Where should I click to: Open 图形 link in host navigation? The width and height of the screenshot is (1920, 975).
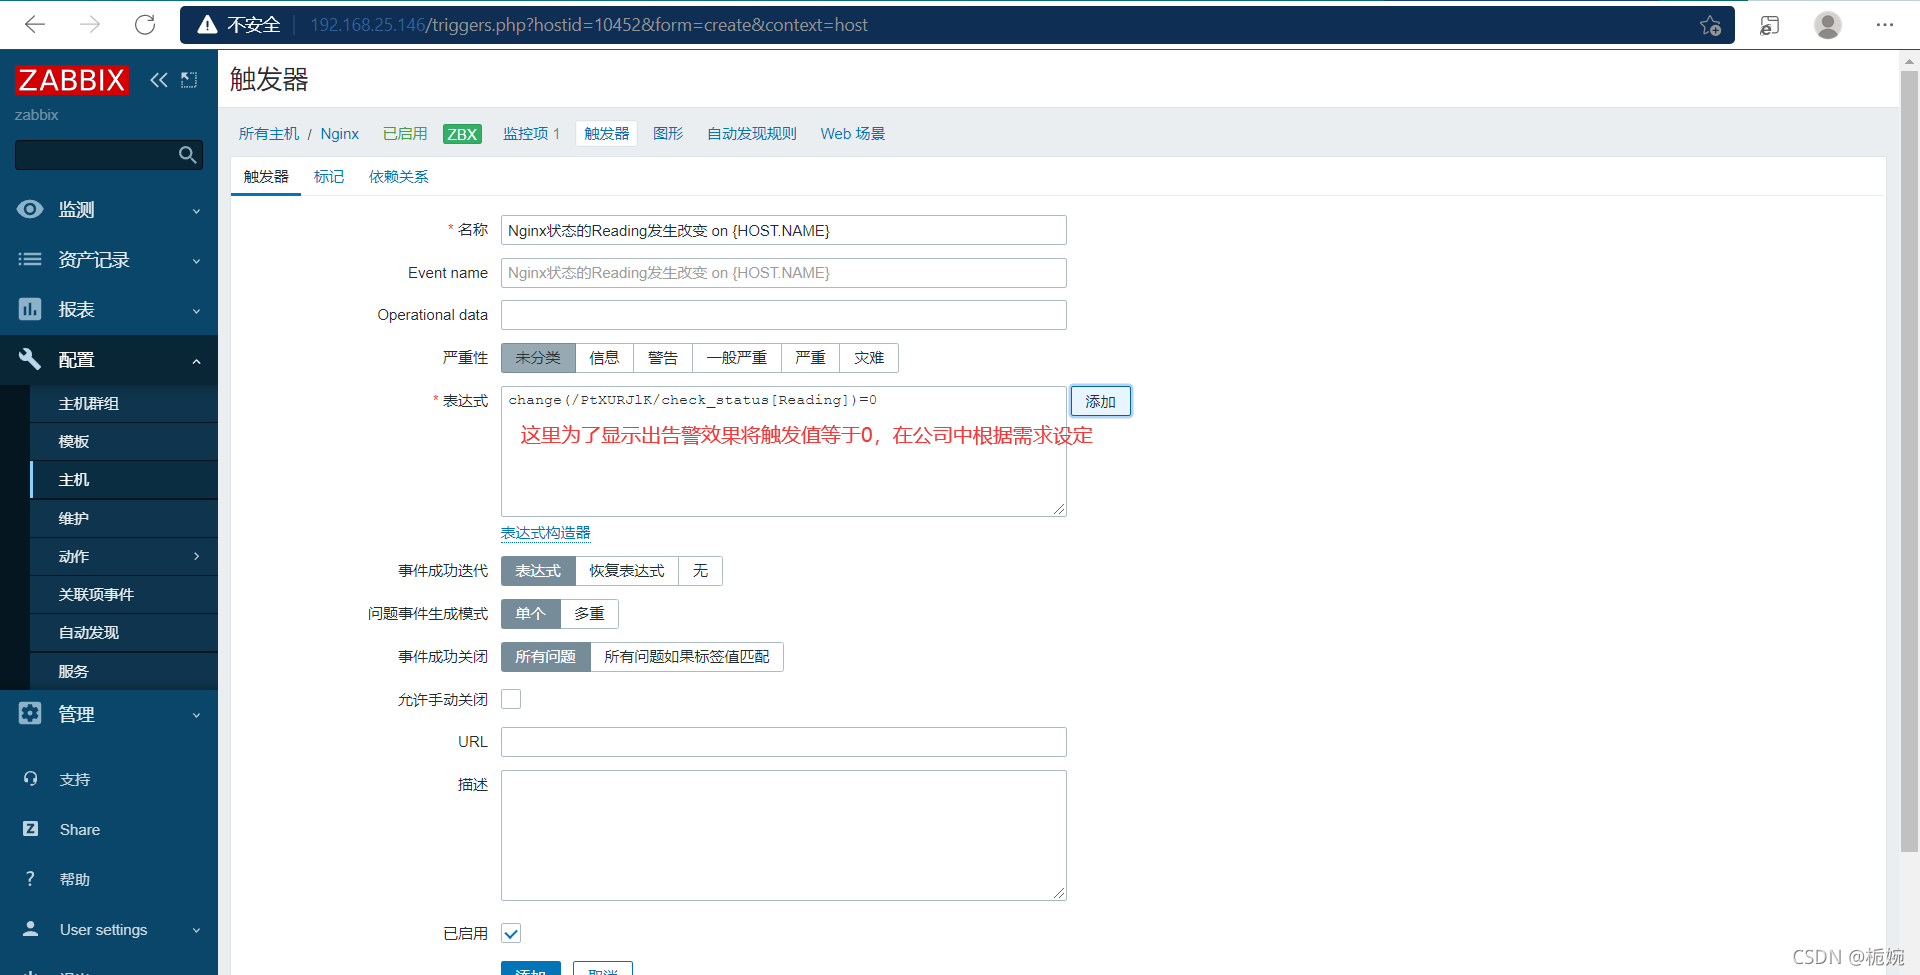668,134
